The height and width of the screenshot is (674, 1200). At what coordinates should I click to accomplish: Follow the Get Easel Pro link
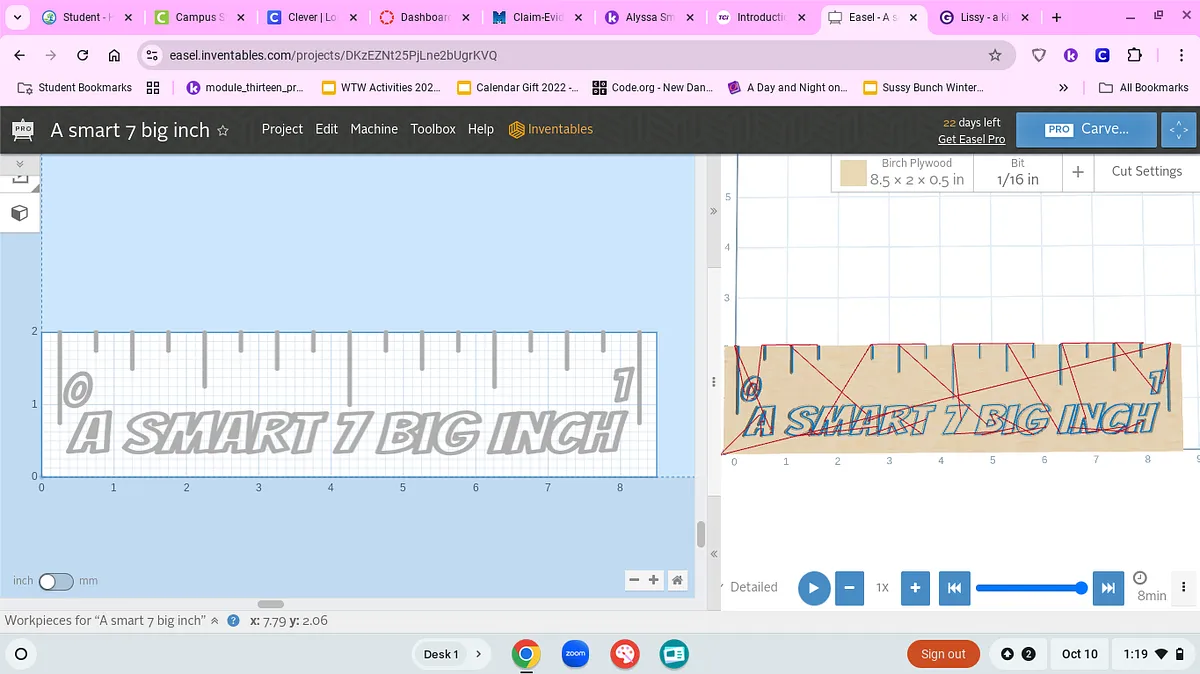tap(971, 139)
